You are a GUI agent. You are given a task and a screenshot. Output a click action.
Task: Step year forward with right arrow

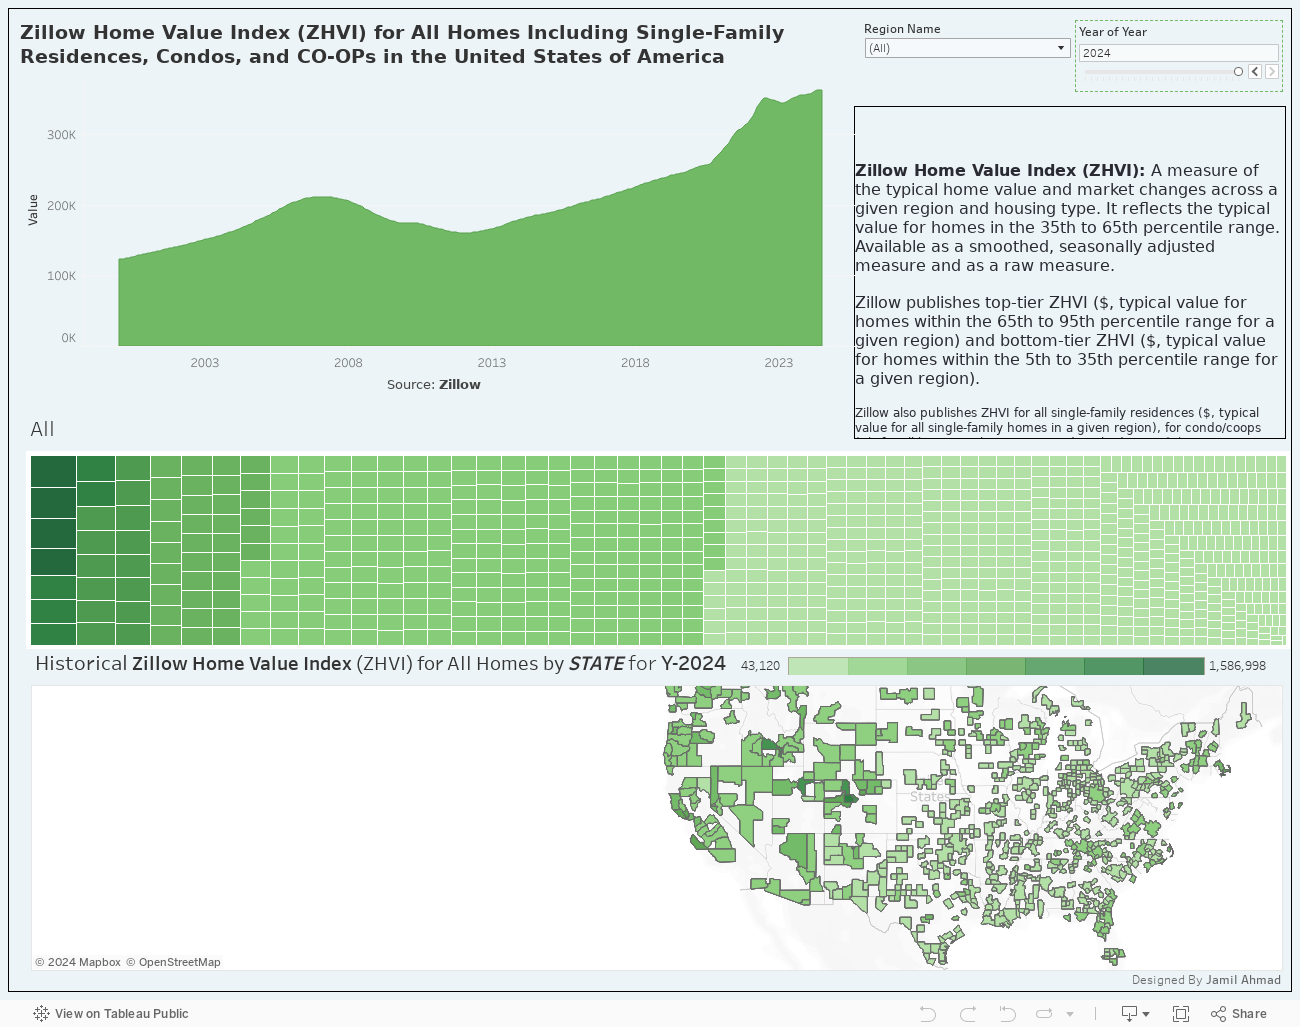click(1271, 72)
